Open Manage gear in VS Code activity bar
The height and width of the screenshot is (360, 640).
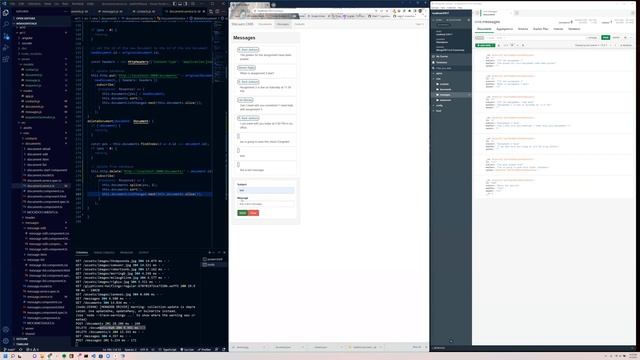click(6, 341)
